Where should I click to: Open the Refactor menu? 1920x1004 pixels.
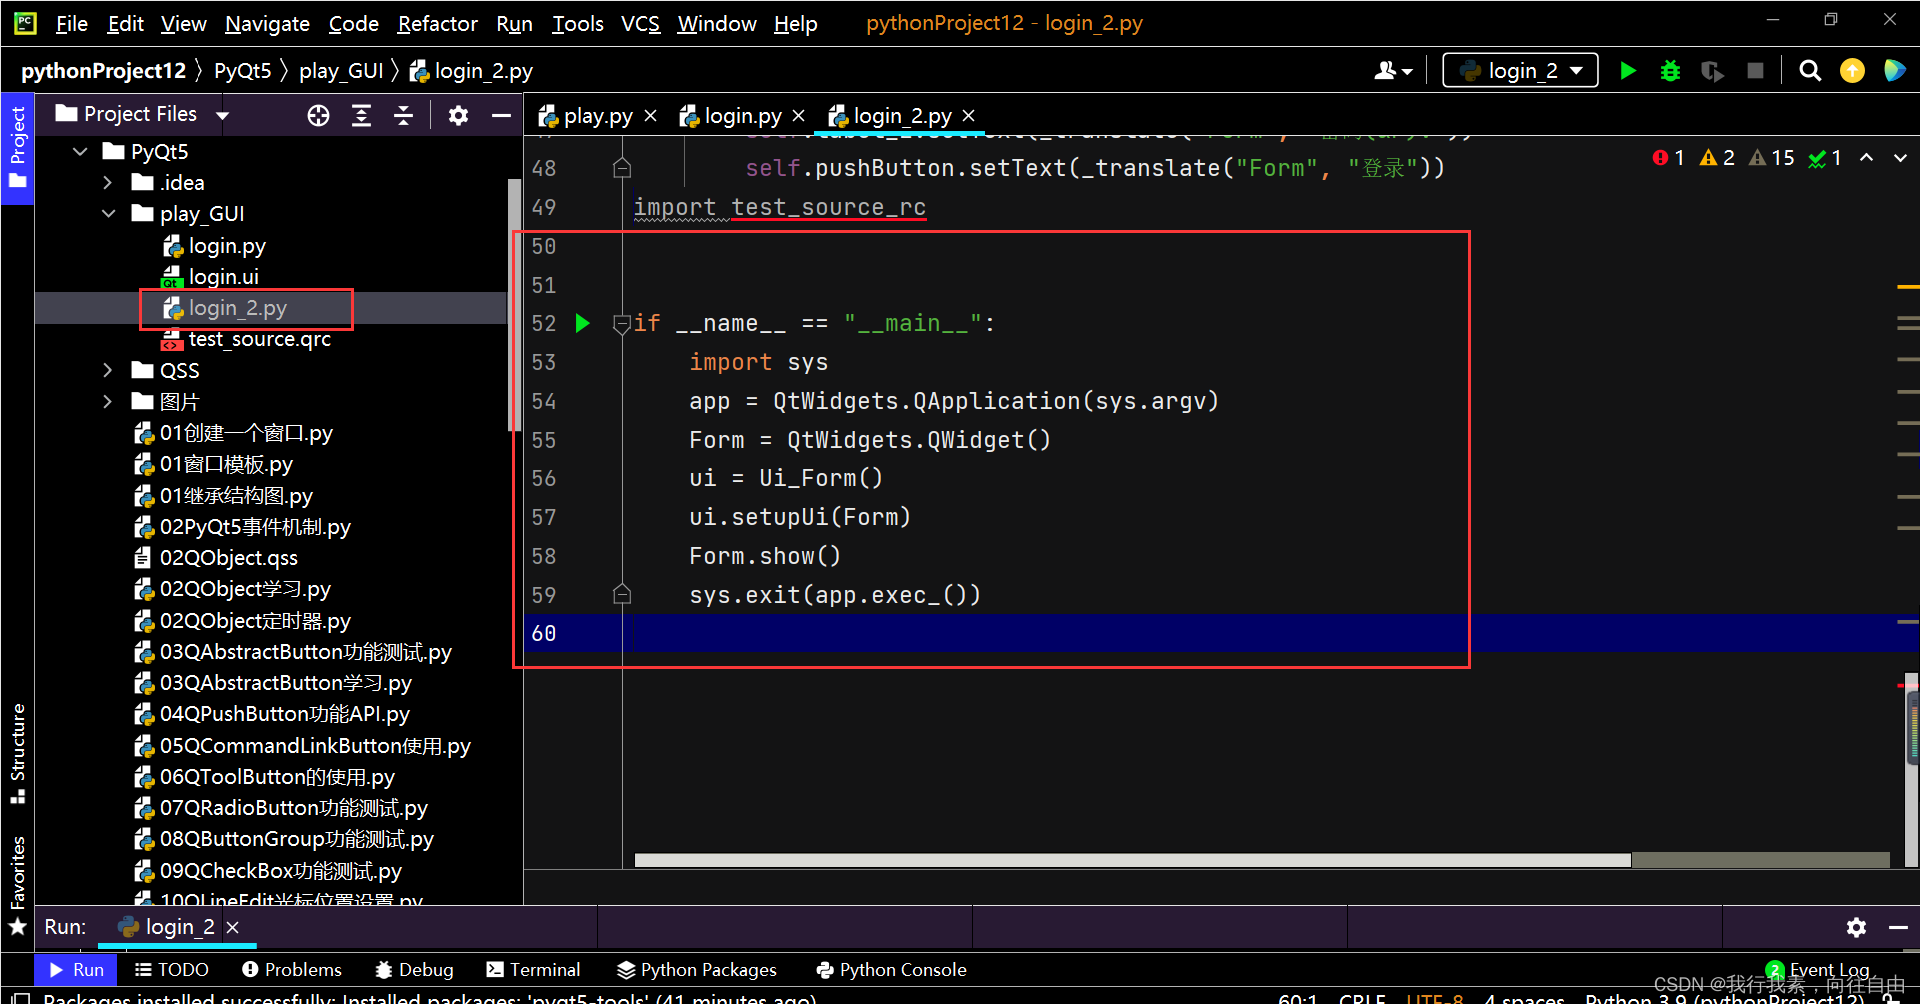click(437, 23)
